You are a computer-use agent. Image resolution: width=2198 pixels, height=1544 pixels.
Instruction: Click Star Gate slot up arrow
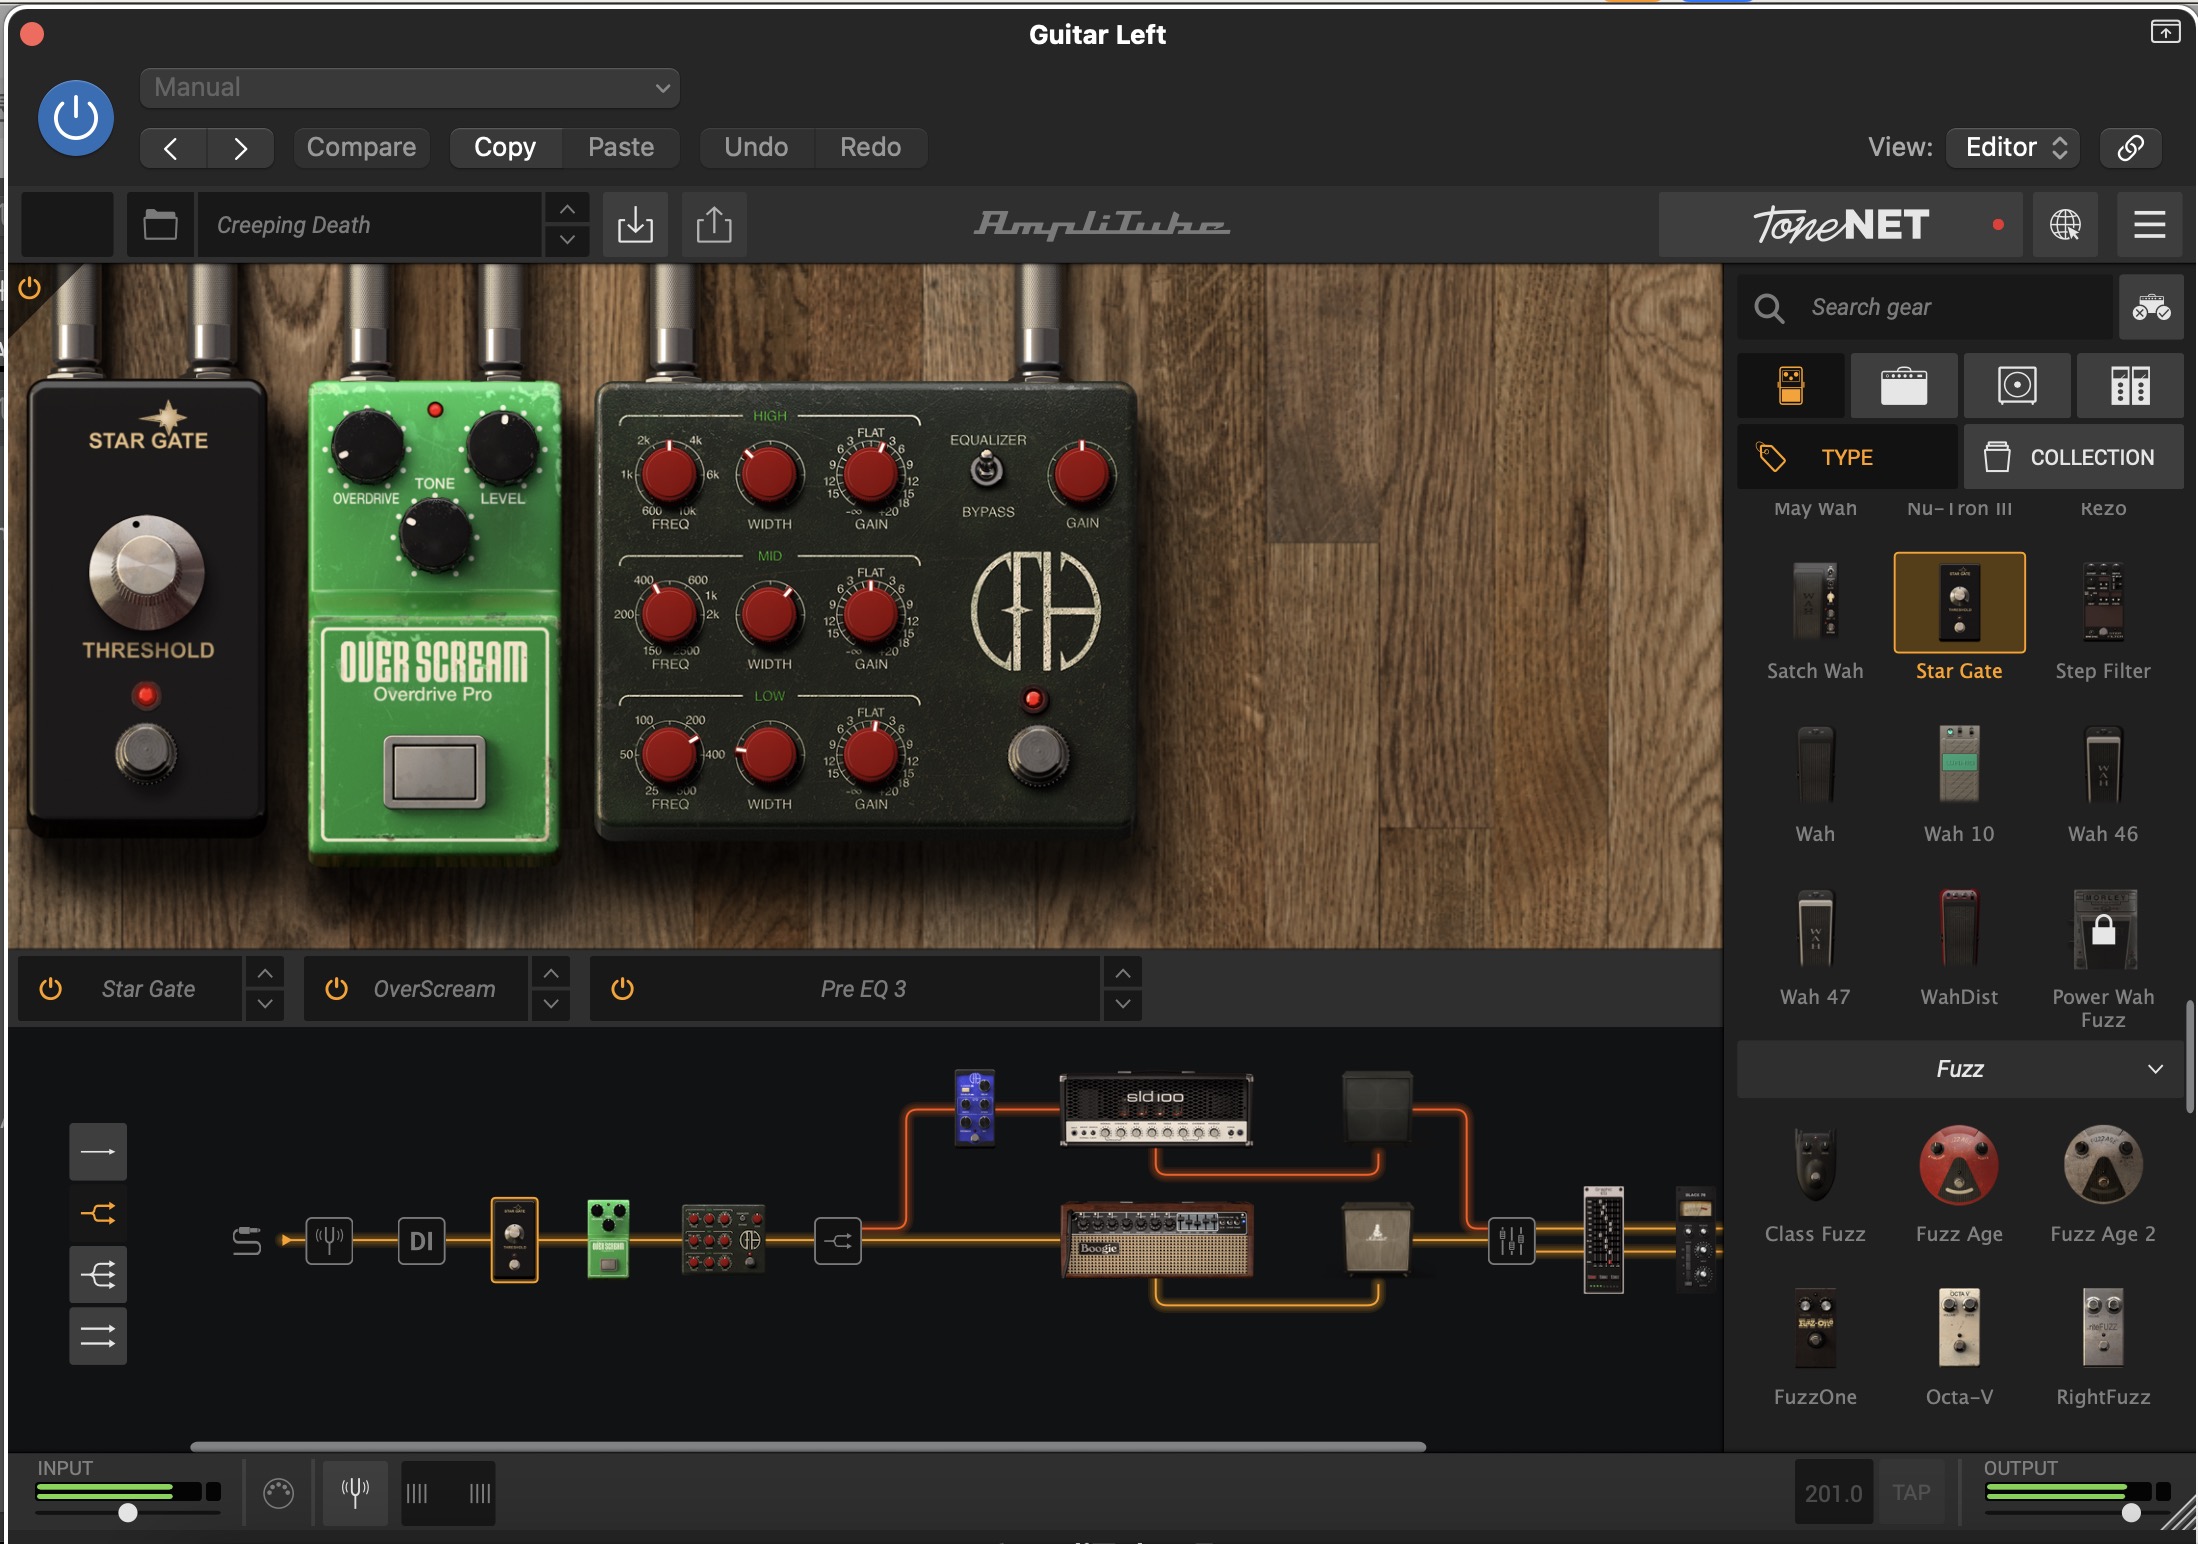pyautogui.click(x=265, y=973)
